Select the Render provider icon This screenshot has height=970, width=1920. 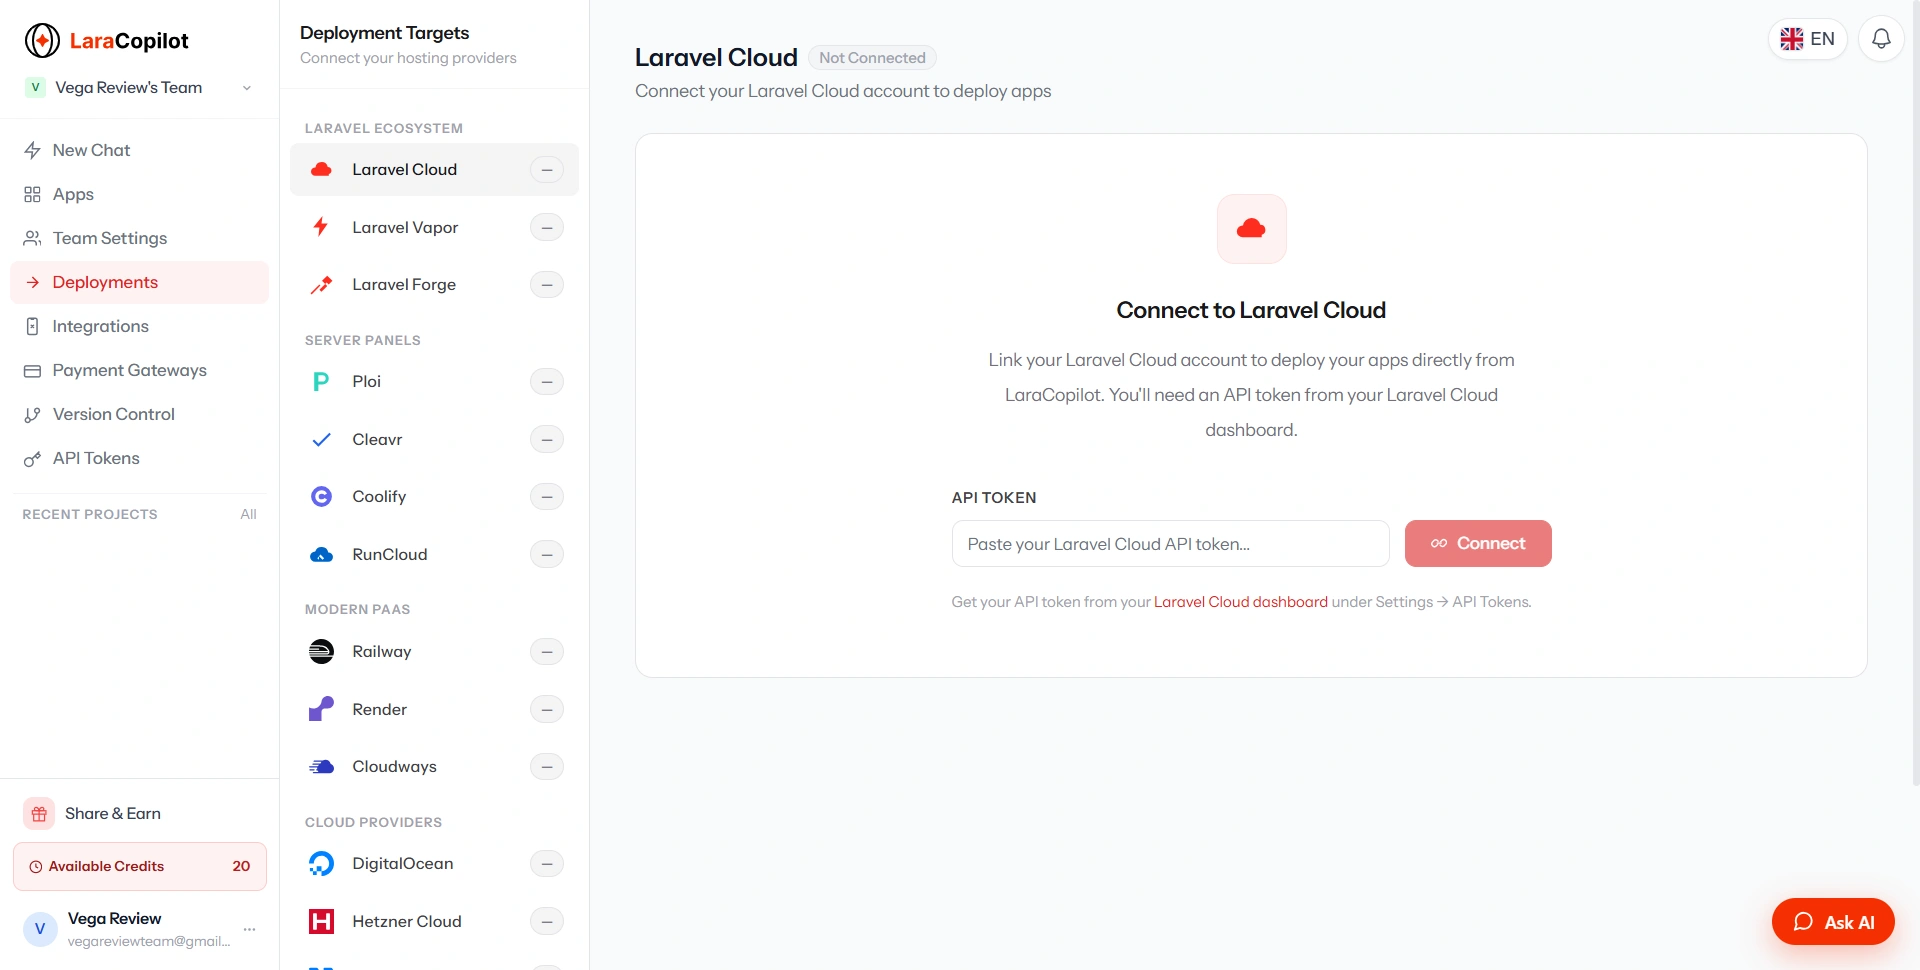321,710
